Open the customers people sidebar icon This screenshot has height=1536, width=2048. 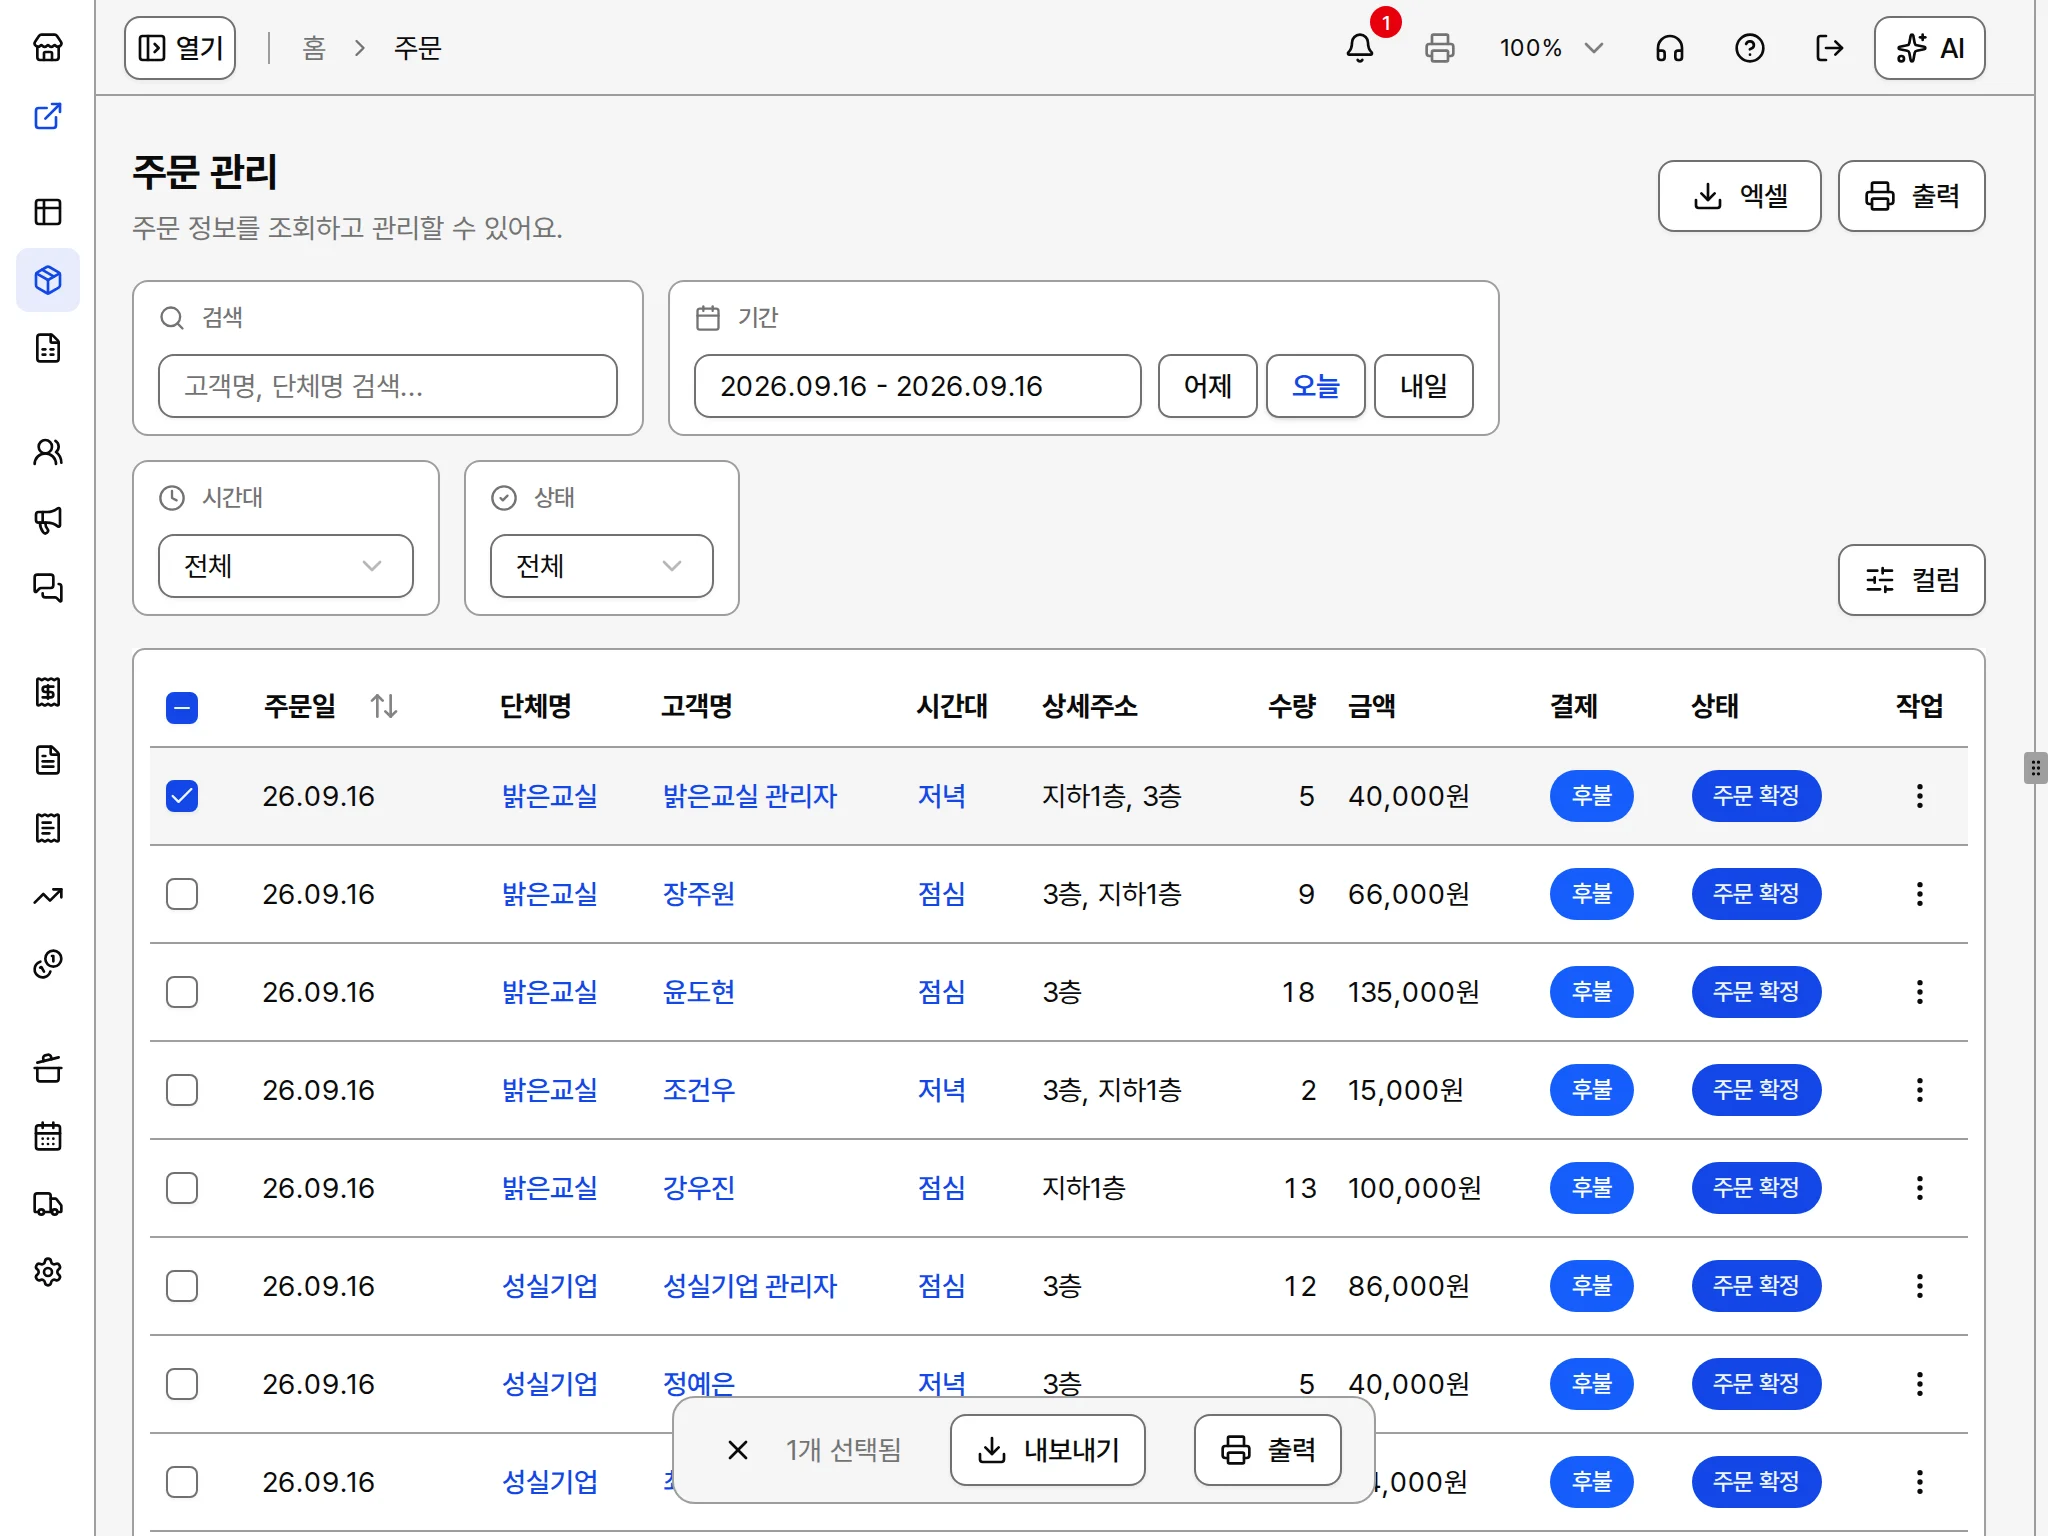[48, 452]
